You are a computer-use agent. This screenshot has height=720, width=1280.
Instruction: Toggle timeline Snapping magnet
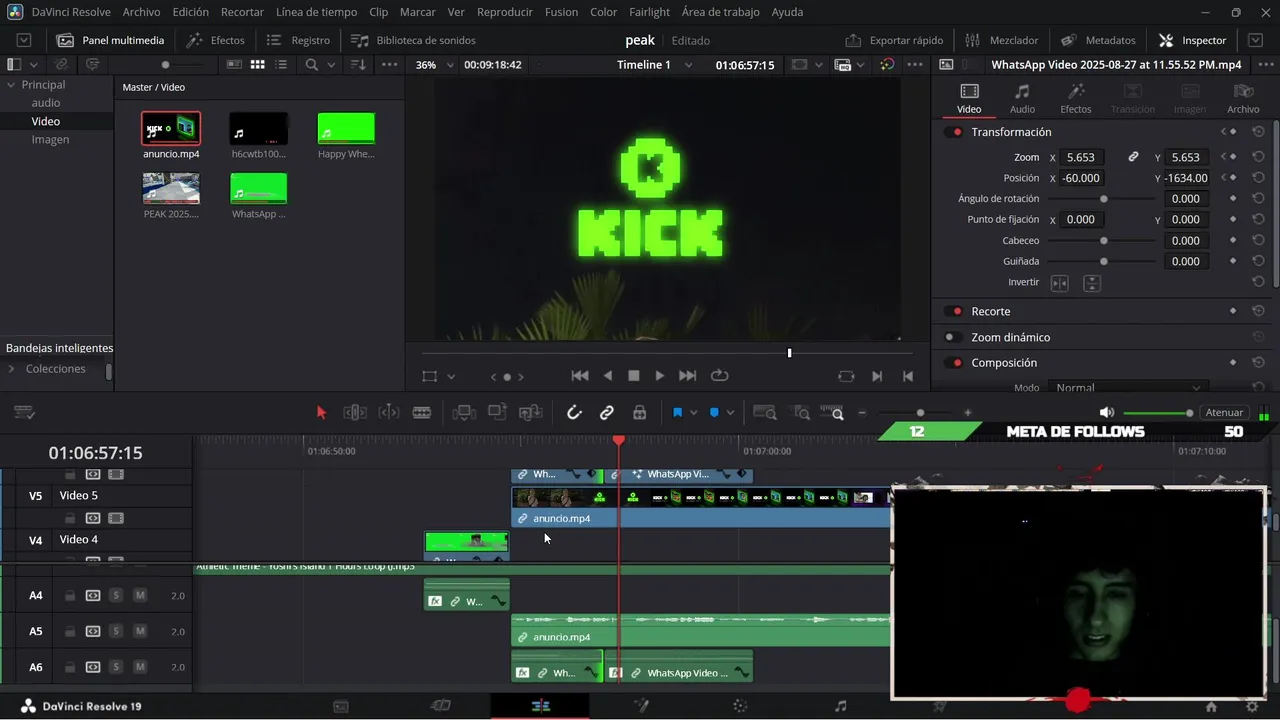coord(574,413)
